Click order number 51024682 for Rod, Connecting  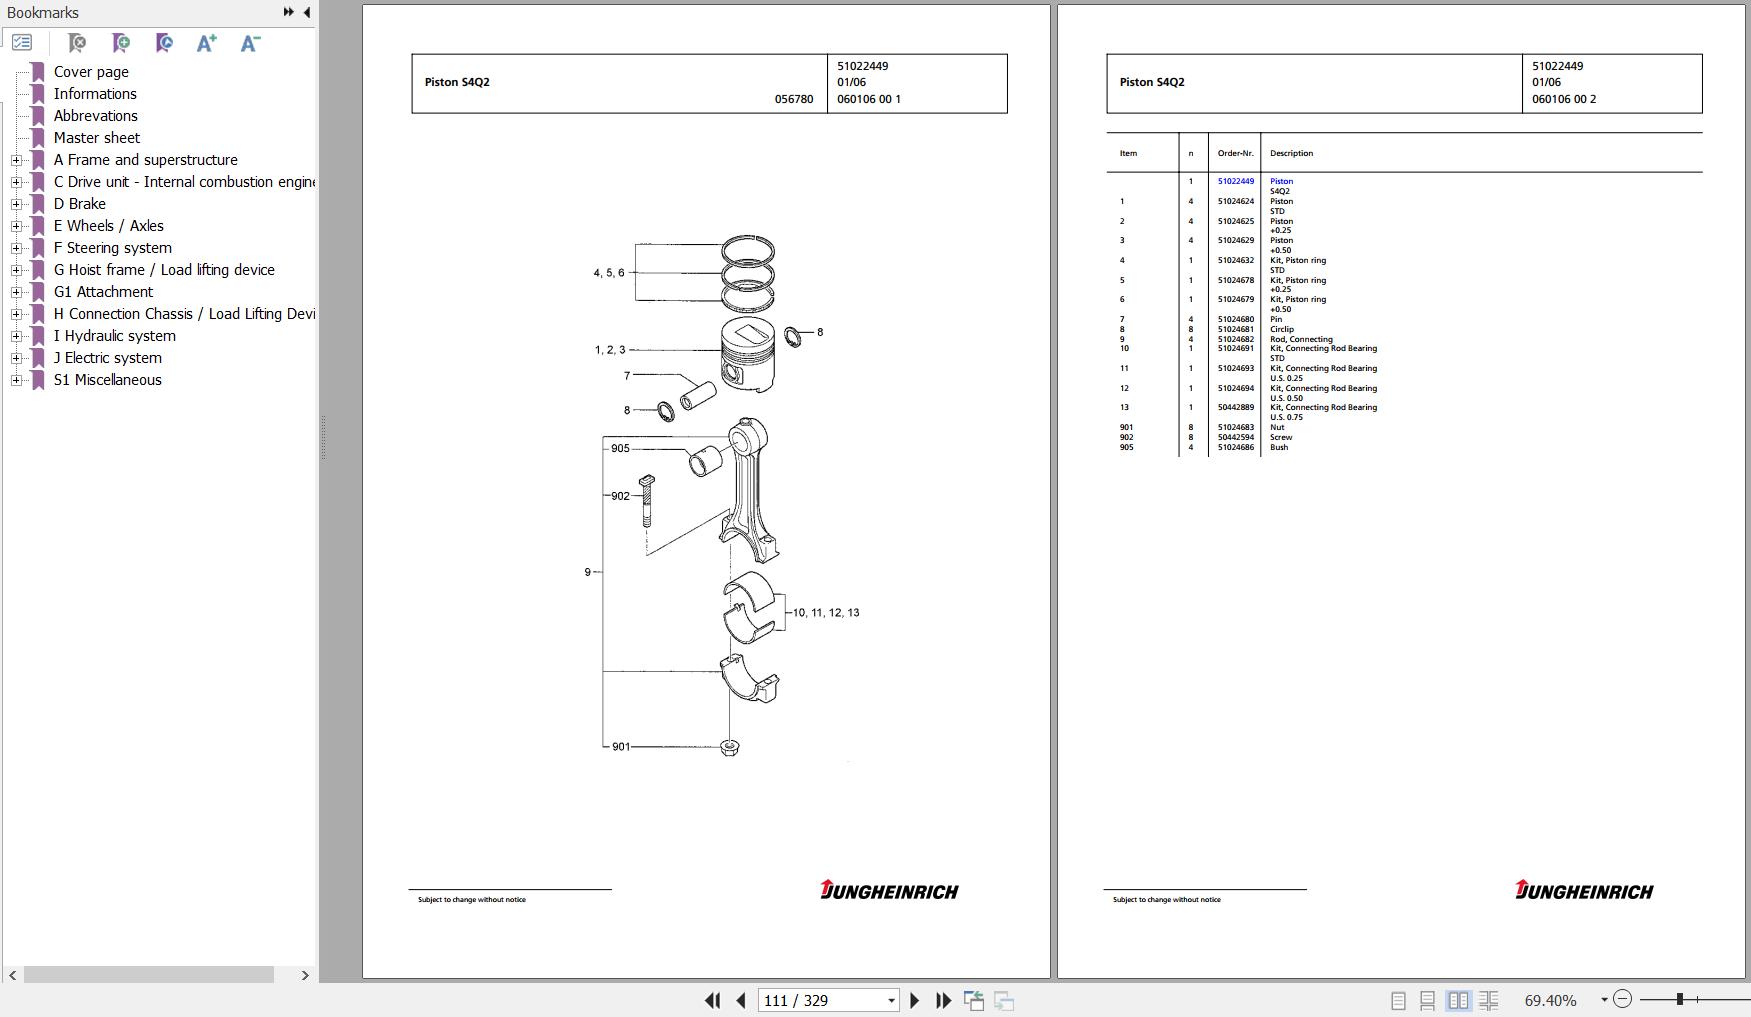1235,339
